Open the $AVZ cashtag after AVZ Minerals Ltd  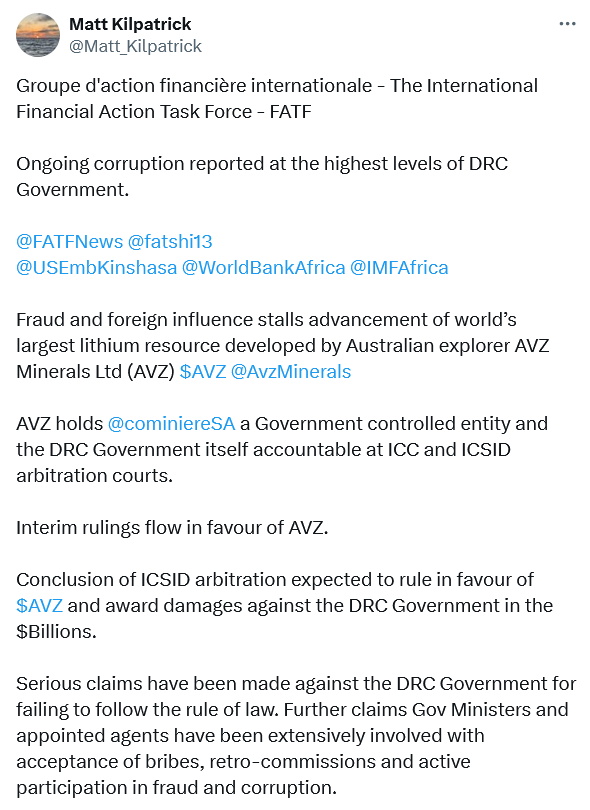coord(203,372)
